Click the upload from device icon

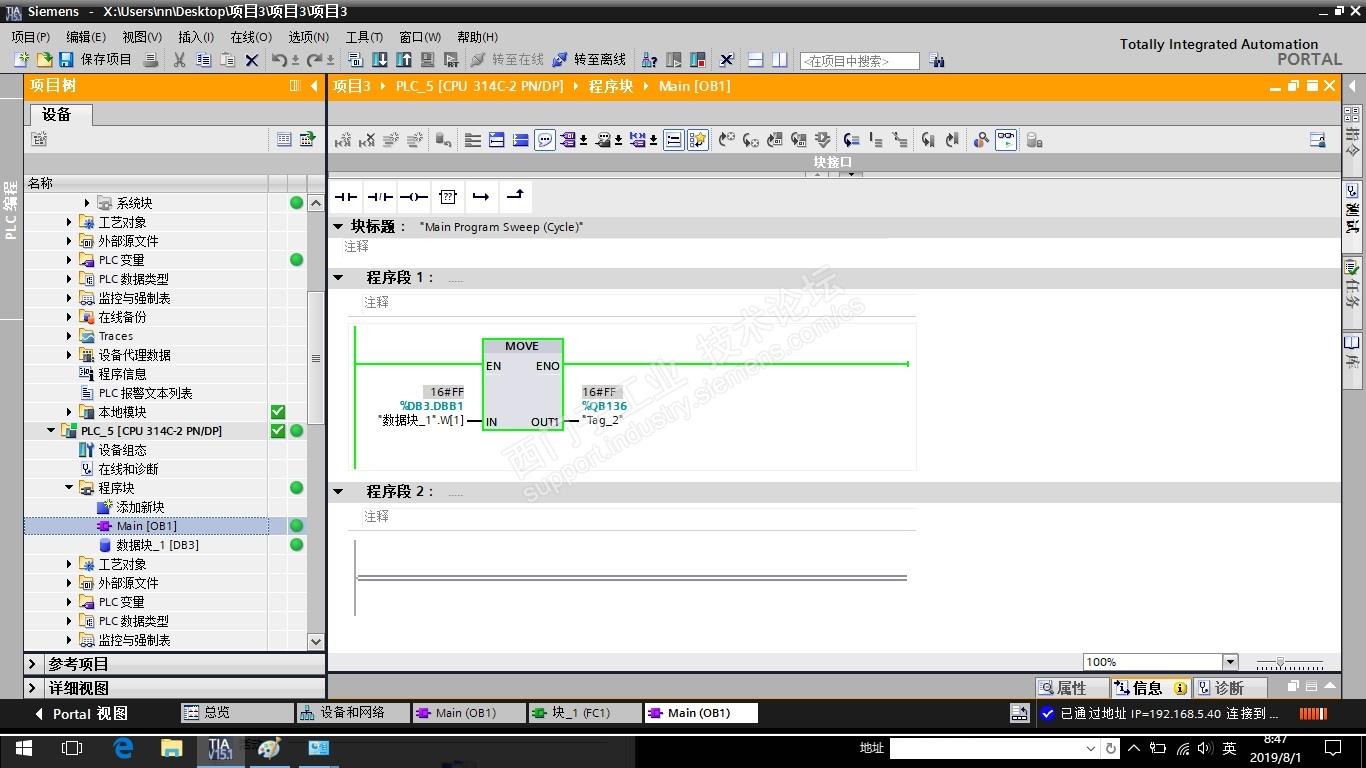(x=404, y=60)
